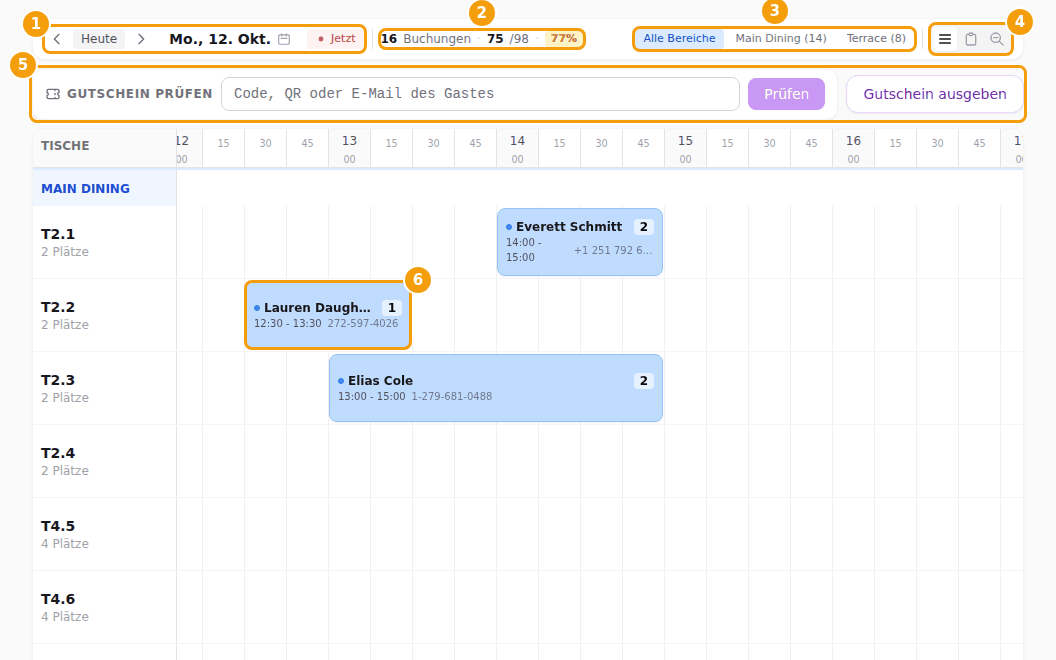Select the Alle Bereiche tab
This screenshot has height=660, width=1056.
(x=679, y=39)
